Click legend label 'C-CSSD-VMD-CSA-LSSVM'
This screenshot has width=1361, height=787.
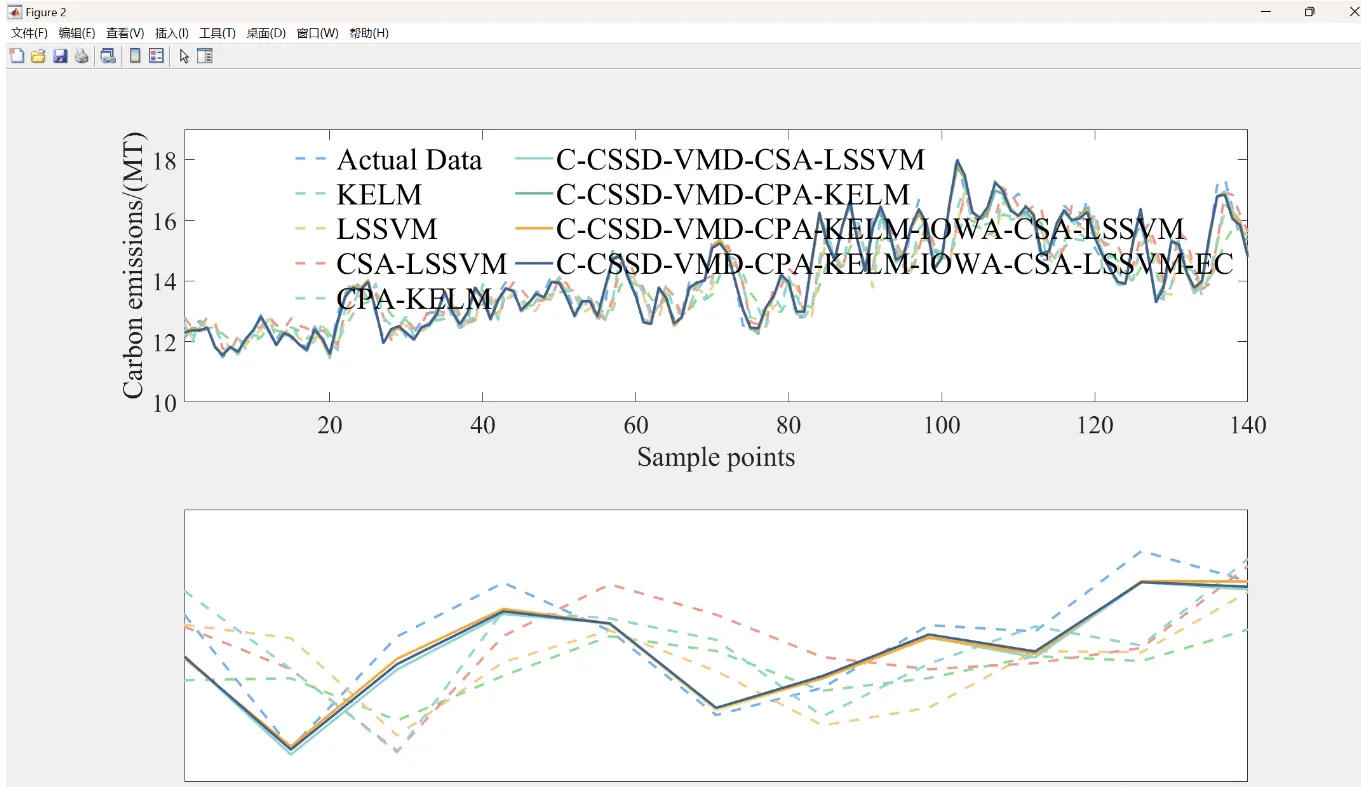741,160
